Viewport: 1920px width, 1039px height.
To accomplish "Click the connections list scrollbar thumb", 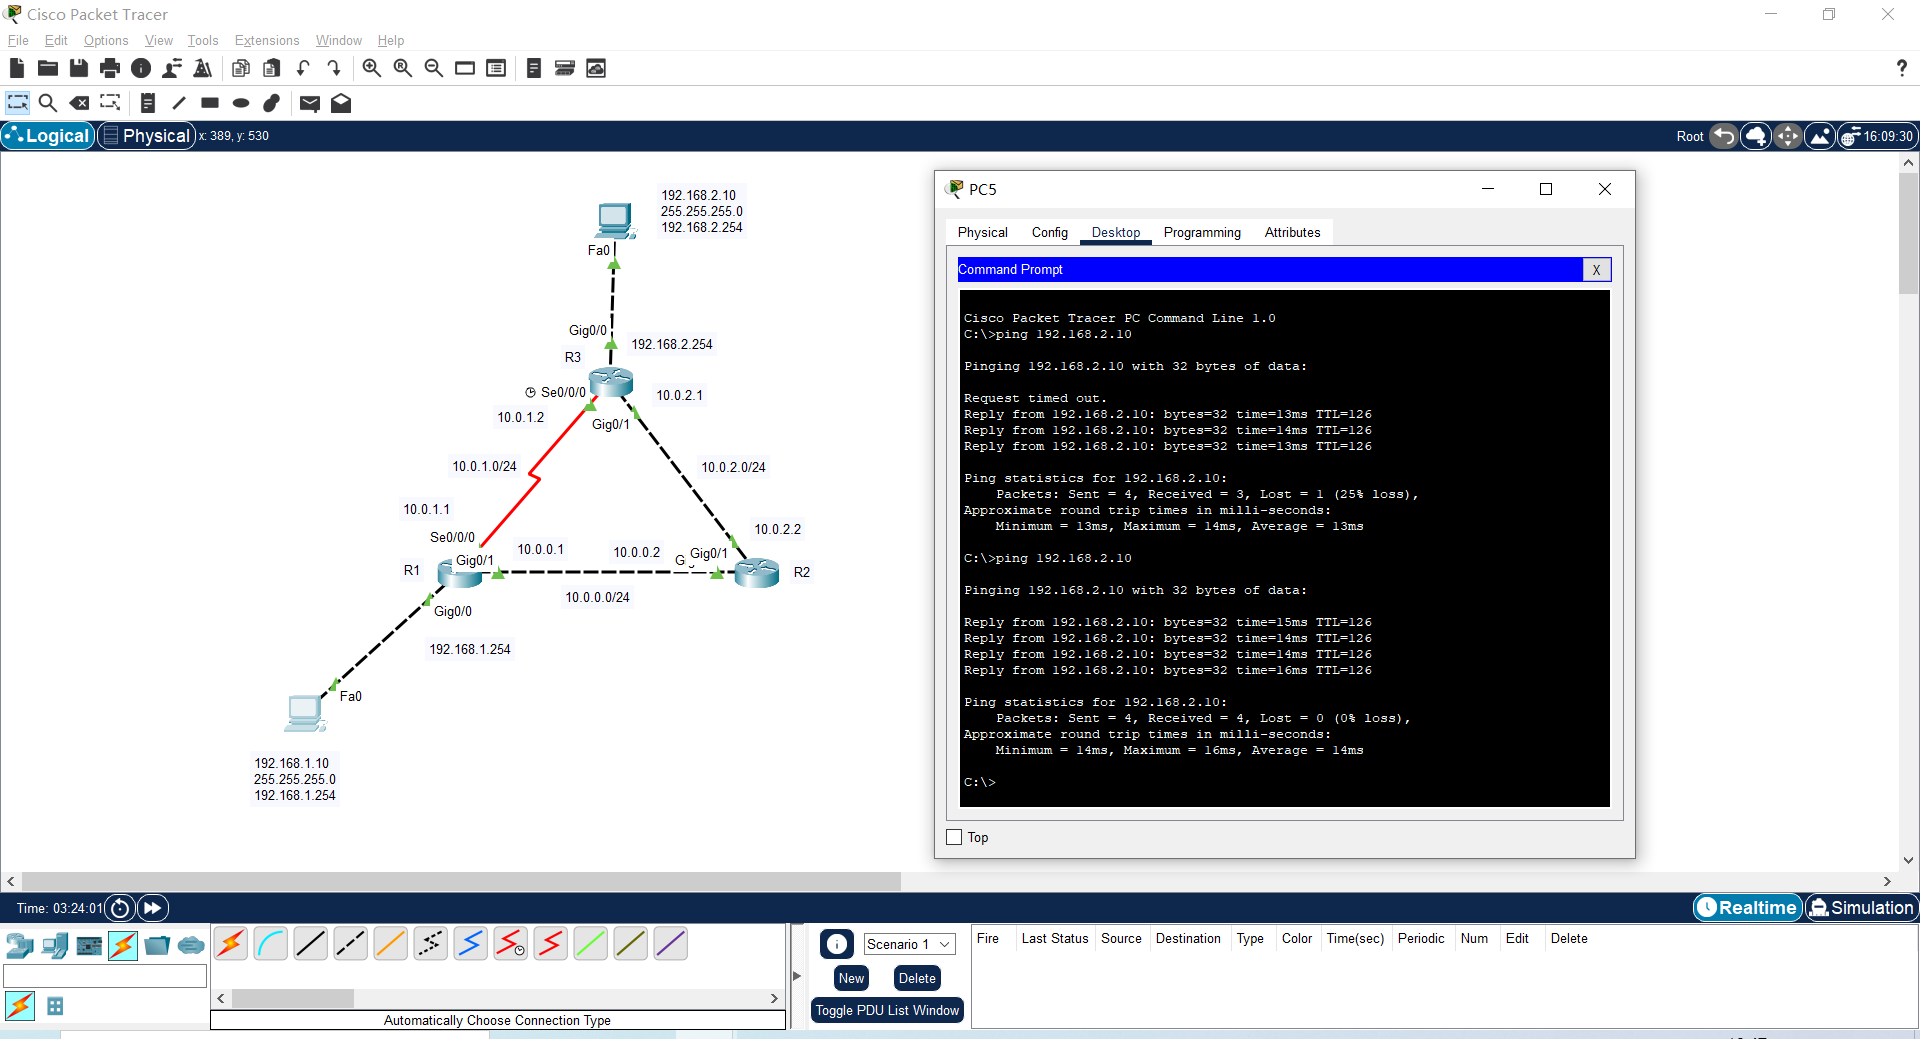I will tap(293, 998).
